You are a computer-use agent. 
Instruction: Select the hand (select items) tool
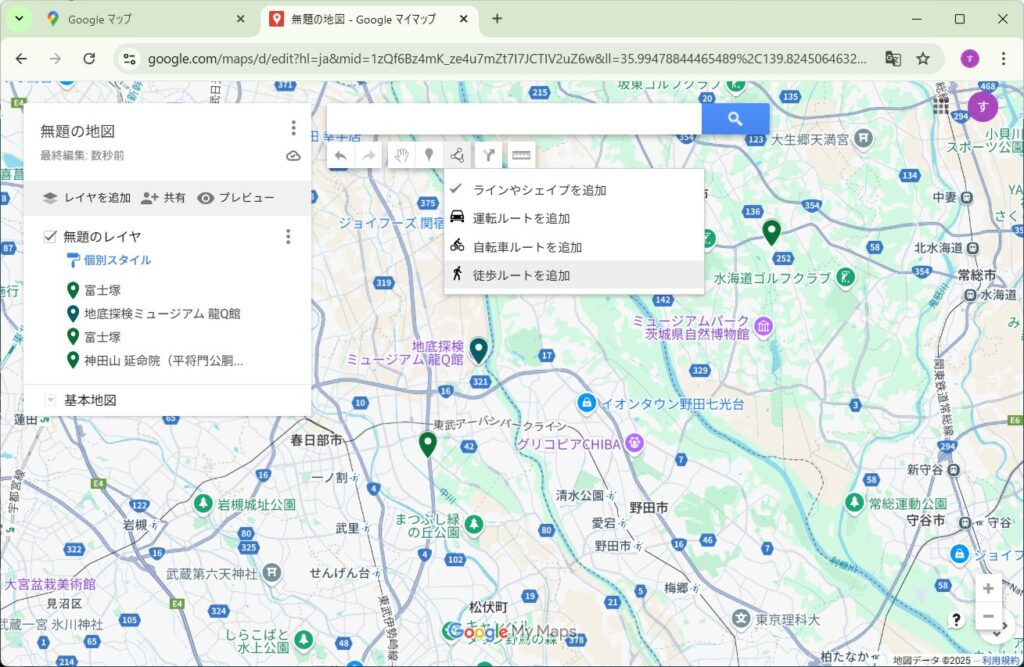(x=401, y=155)
